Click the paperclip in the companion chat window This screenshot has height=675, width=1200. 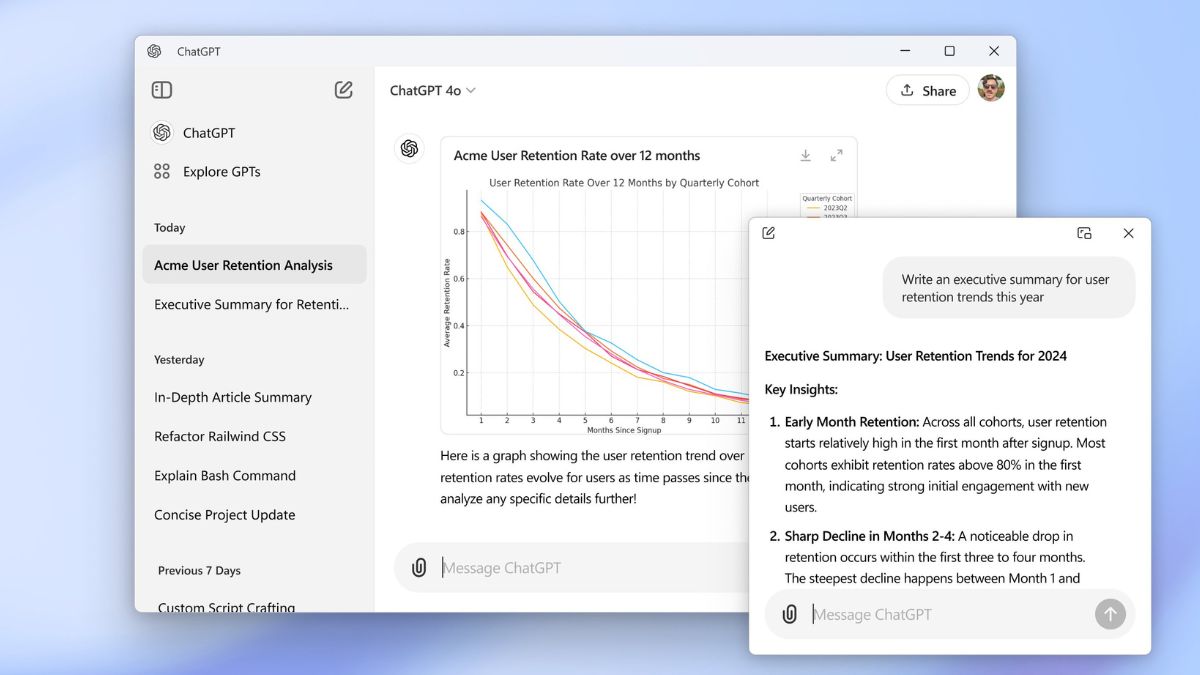pos(789,613)
